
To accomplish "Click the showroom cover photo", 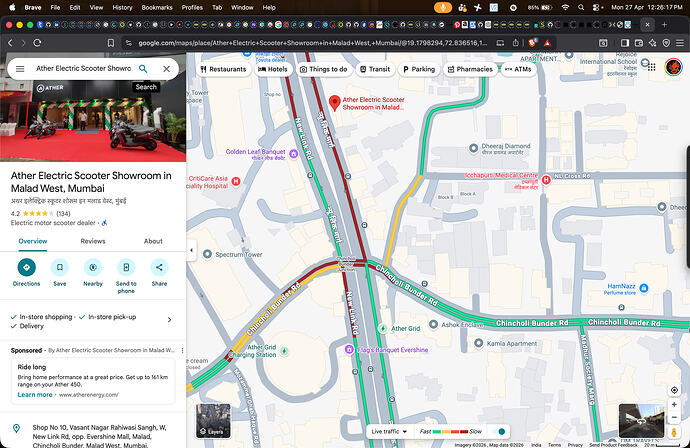I will (x=93, y=120).
